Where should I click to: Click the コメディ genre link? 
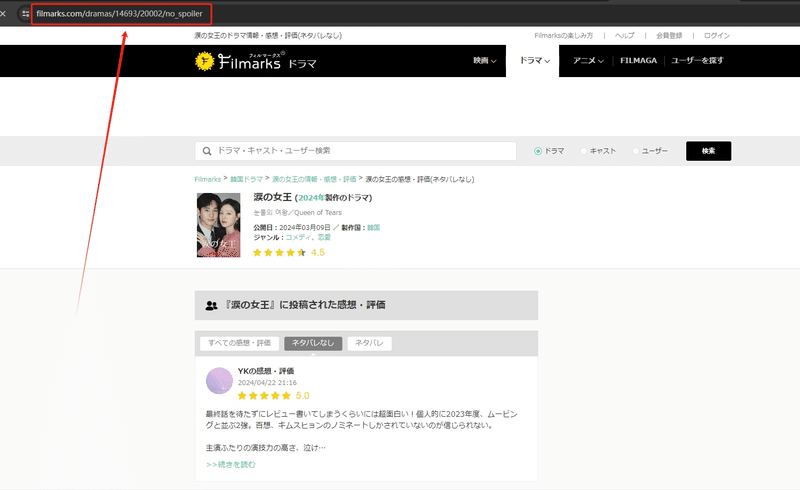(x=298, y=237)
